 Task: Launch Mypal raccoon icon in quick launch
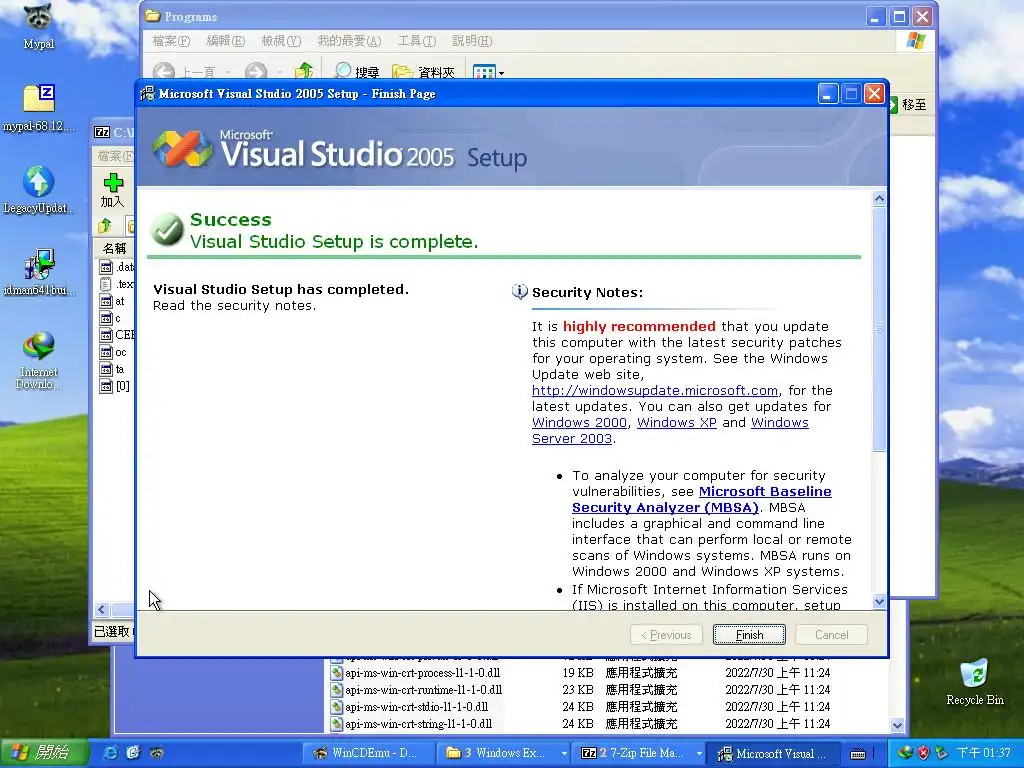click(157, 753)
